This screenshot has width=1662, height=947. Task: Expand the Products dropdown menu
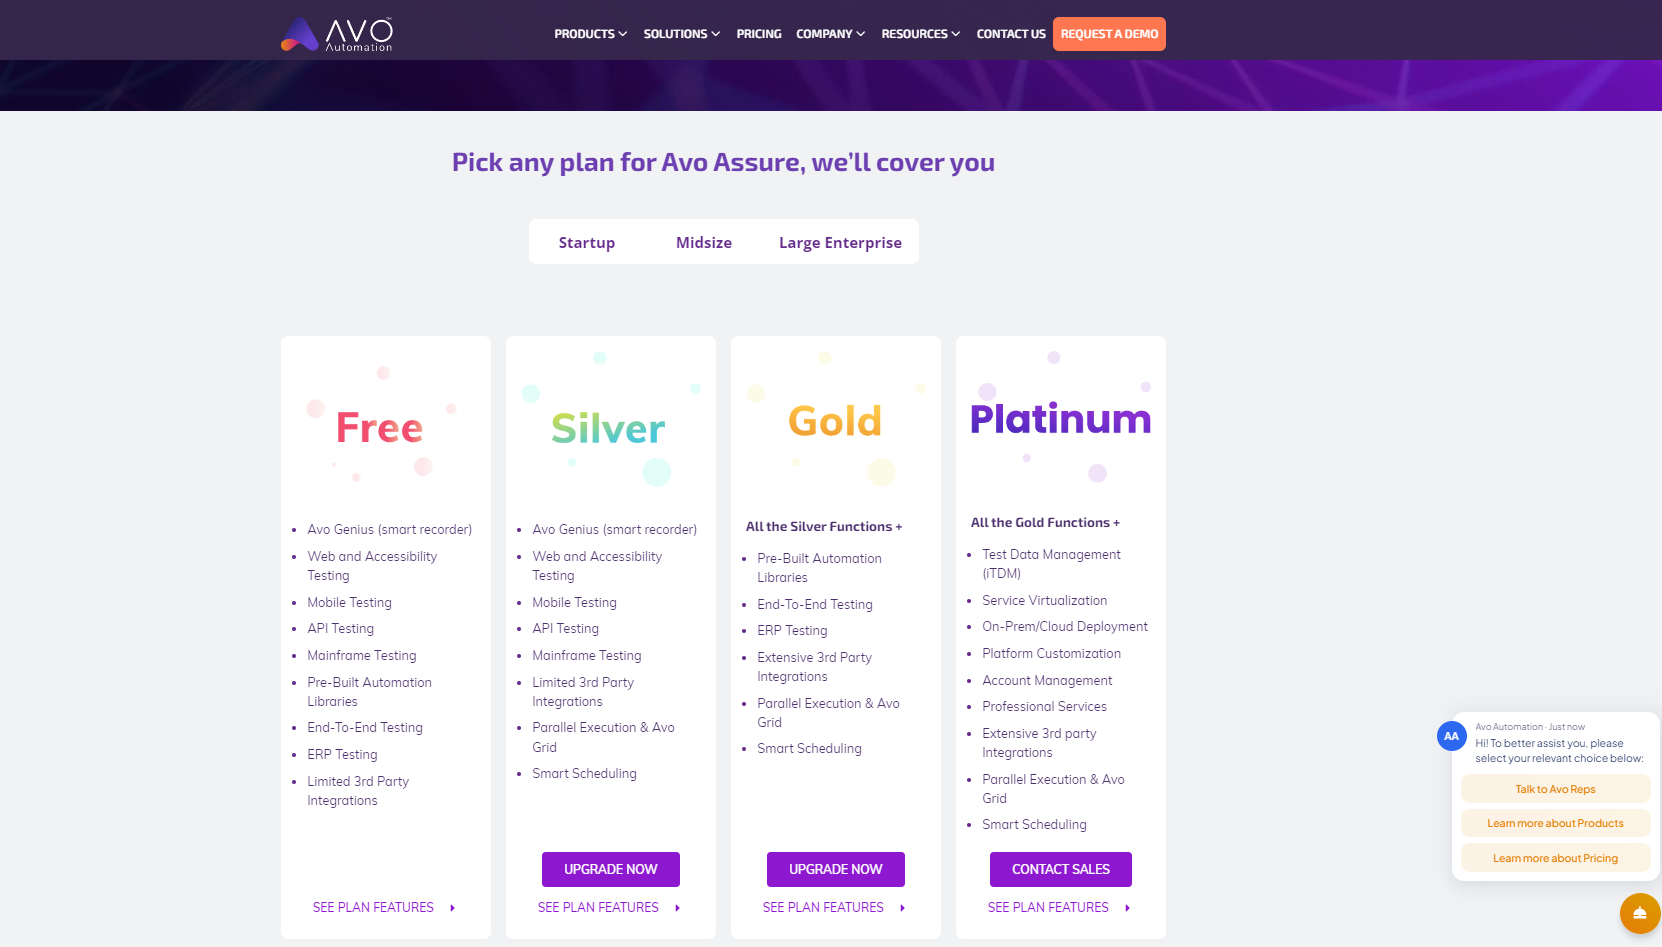[x=590, y=34]
